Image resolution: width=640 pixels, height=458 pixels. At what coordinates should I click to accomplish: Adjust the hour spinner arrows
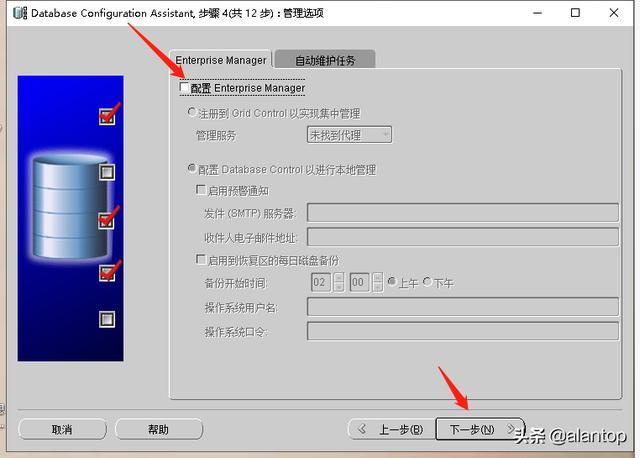tap(338, 282)
